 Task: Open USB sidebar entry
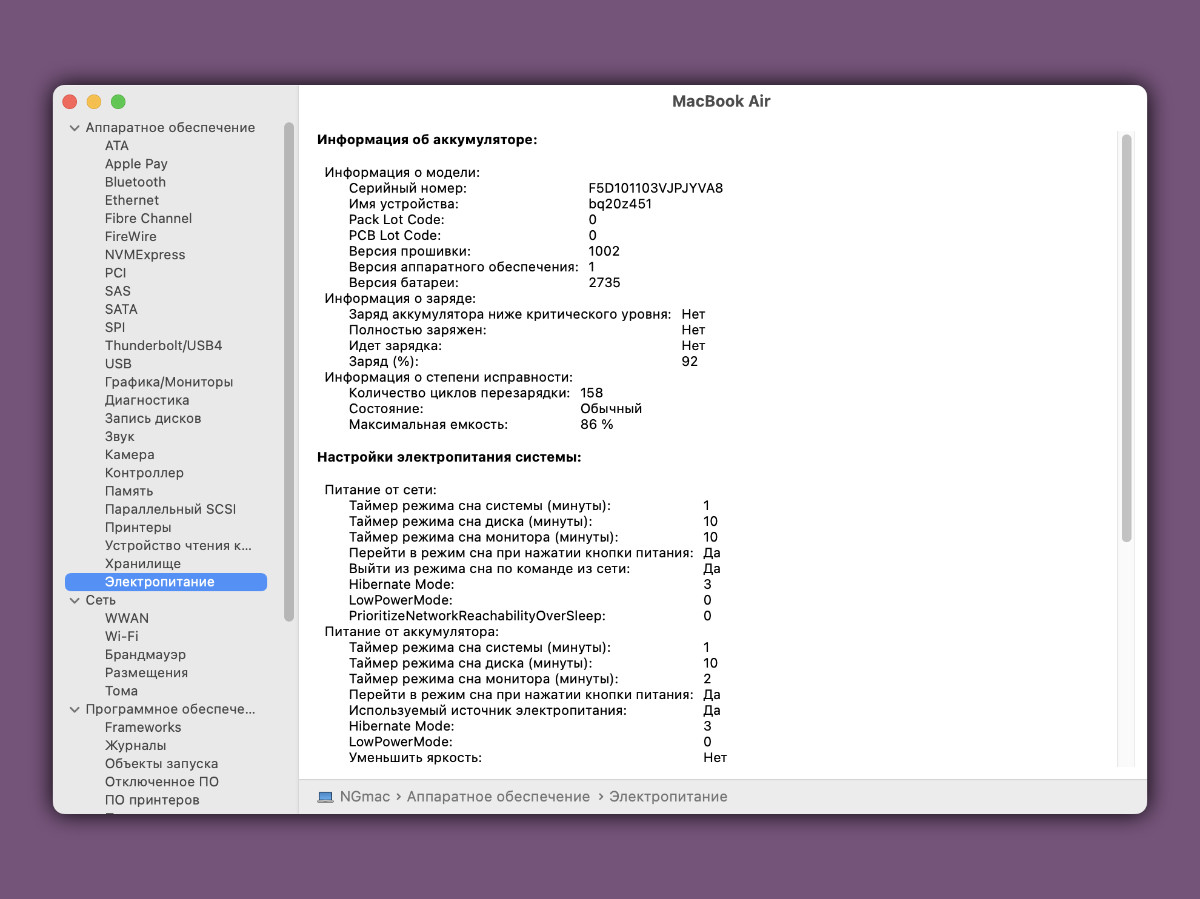118,364
